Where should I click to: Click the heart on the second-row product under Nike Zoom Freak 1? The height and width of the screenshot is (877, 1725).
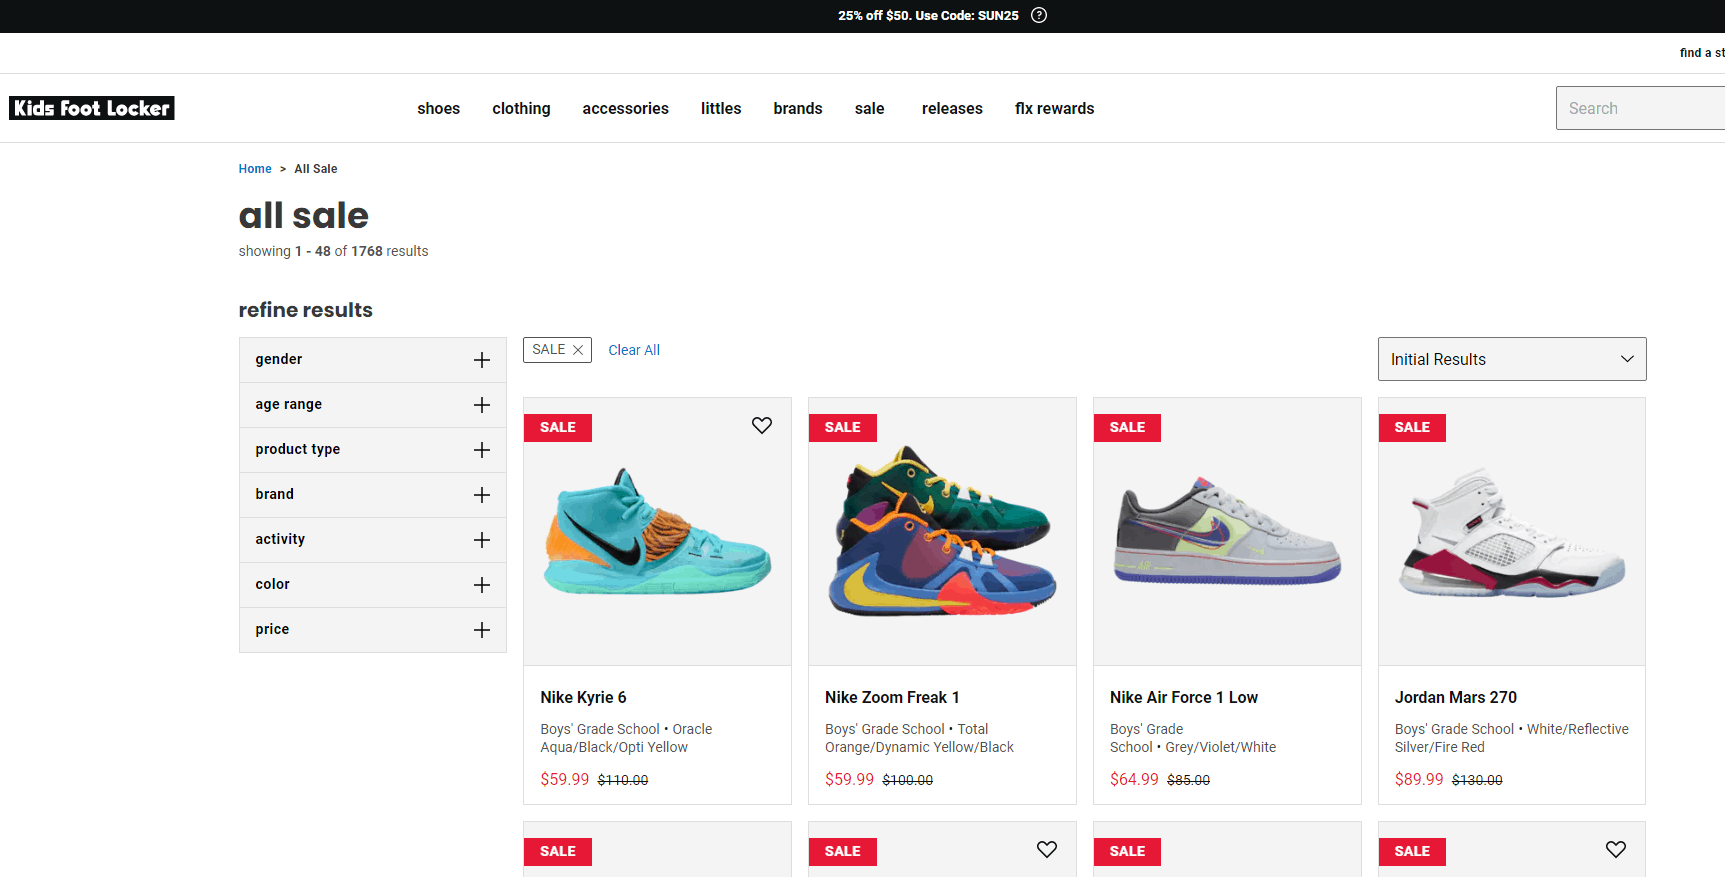click(1047, 849)
